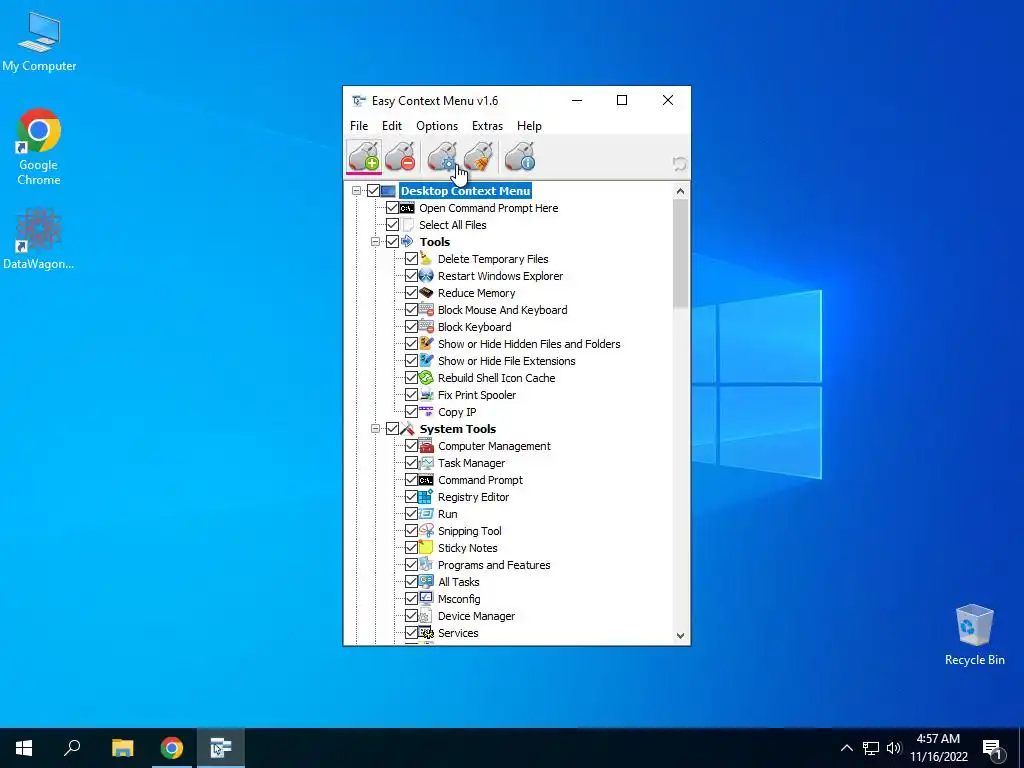Collapse the Tools tree node
The width and height of the screenshot is (1024, 768).
click(376, 242)
